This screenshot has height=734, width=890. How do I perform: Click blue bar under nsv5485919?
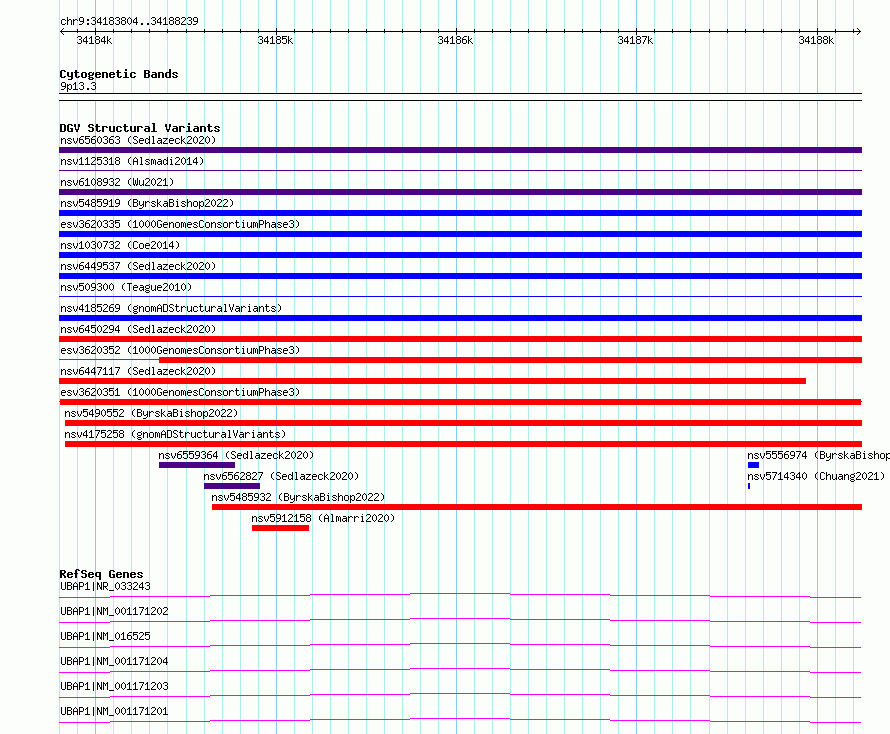(460, 213)
